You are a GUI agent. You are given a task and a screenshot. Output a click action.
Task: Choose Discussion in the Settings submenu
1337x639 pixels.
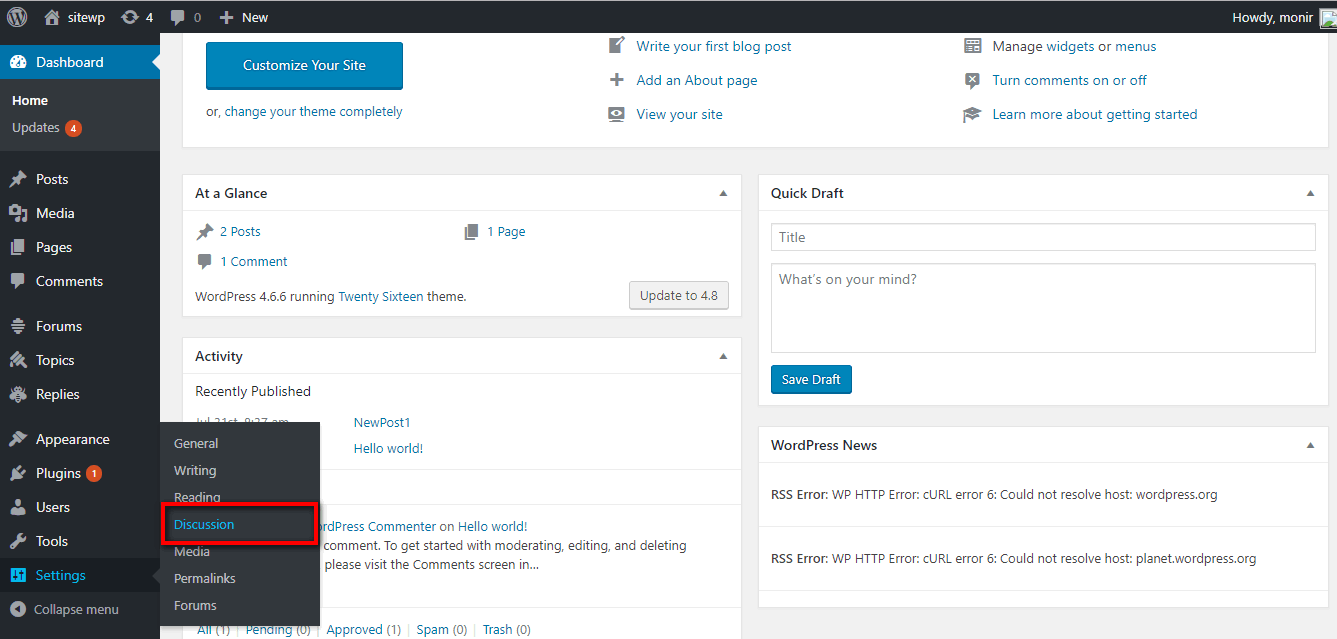point(204,524)
